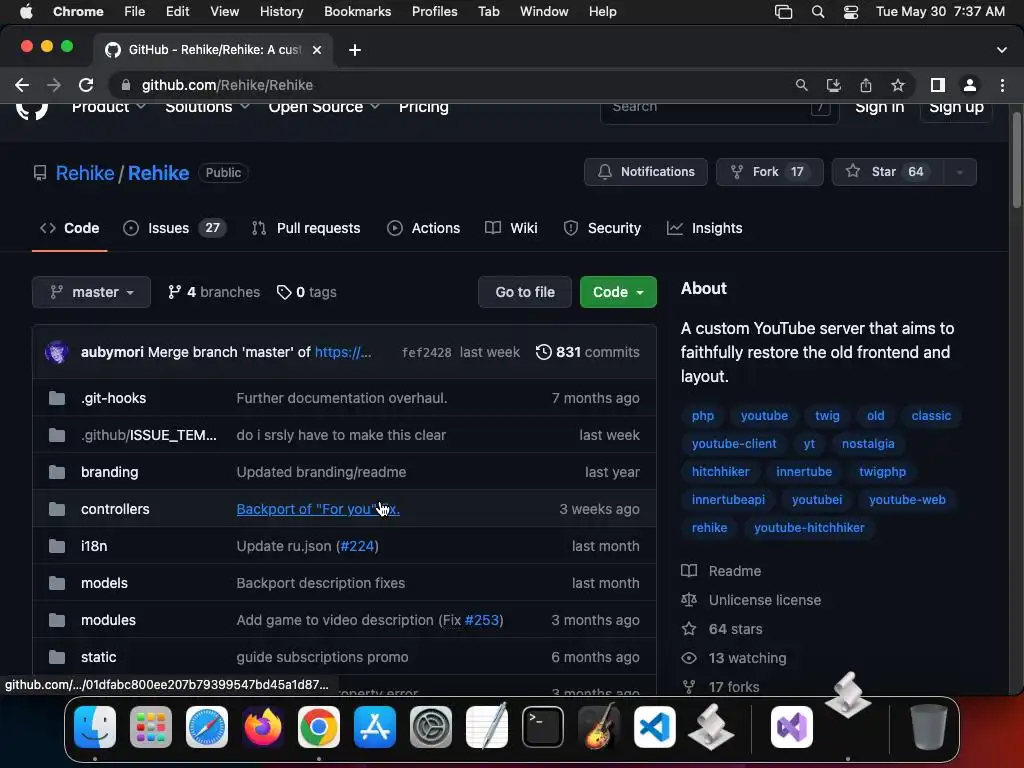Expand the master branch dropdown
This screenshot has height=768, width=1024.
pyautogui.click(x=91, y=292)
